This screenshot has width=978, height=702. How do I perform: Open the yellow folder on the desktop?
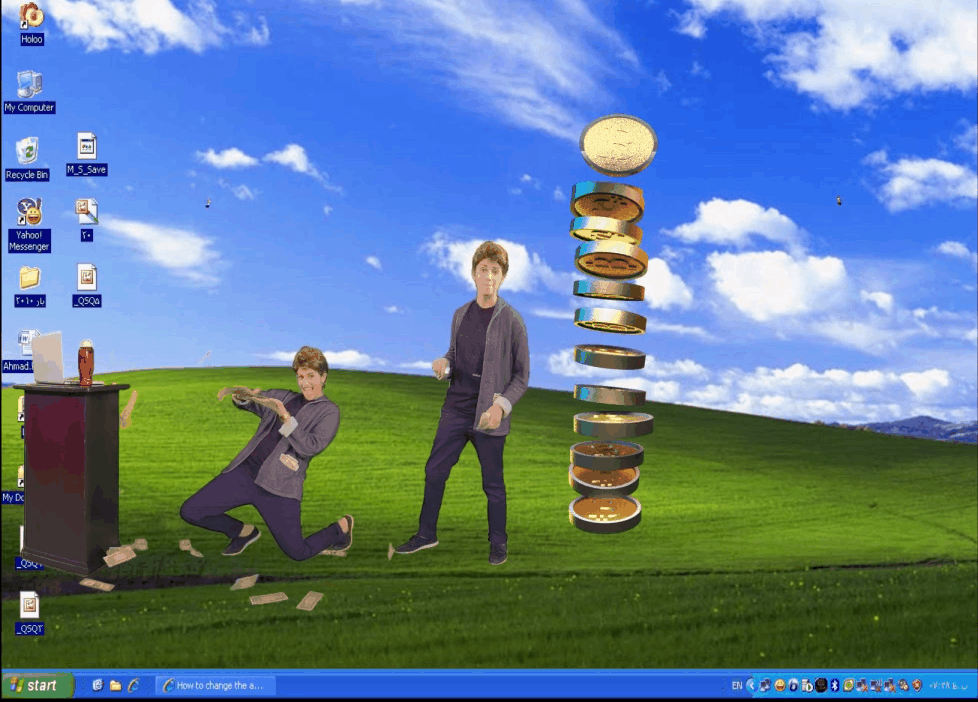[x=29, y=278]
